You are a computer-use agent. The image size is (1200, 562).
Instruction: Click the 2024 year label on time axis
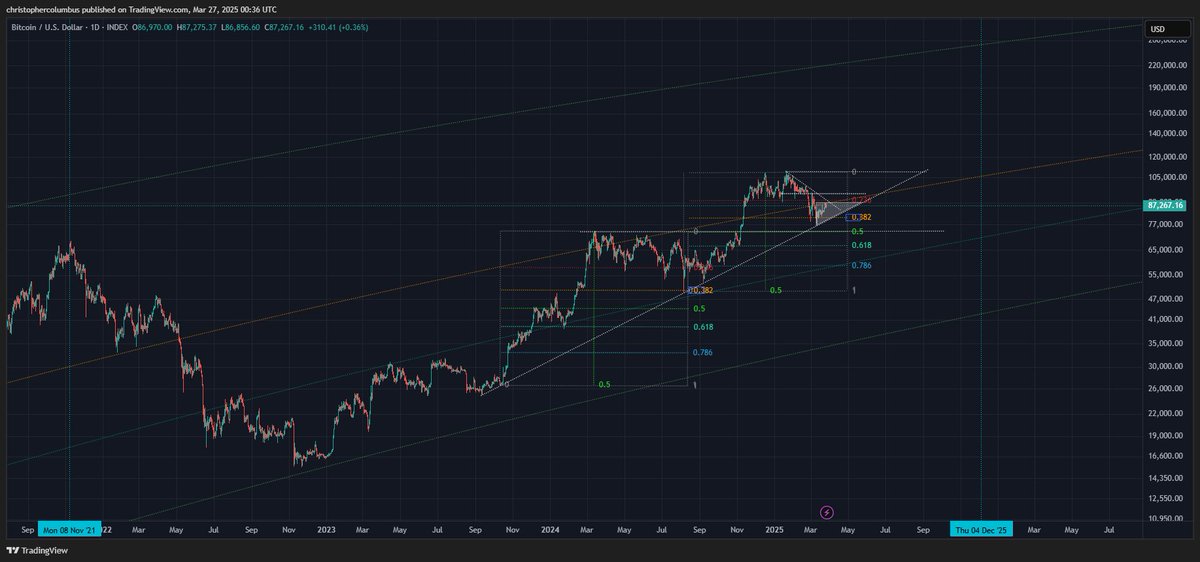[549, 529]
